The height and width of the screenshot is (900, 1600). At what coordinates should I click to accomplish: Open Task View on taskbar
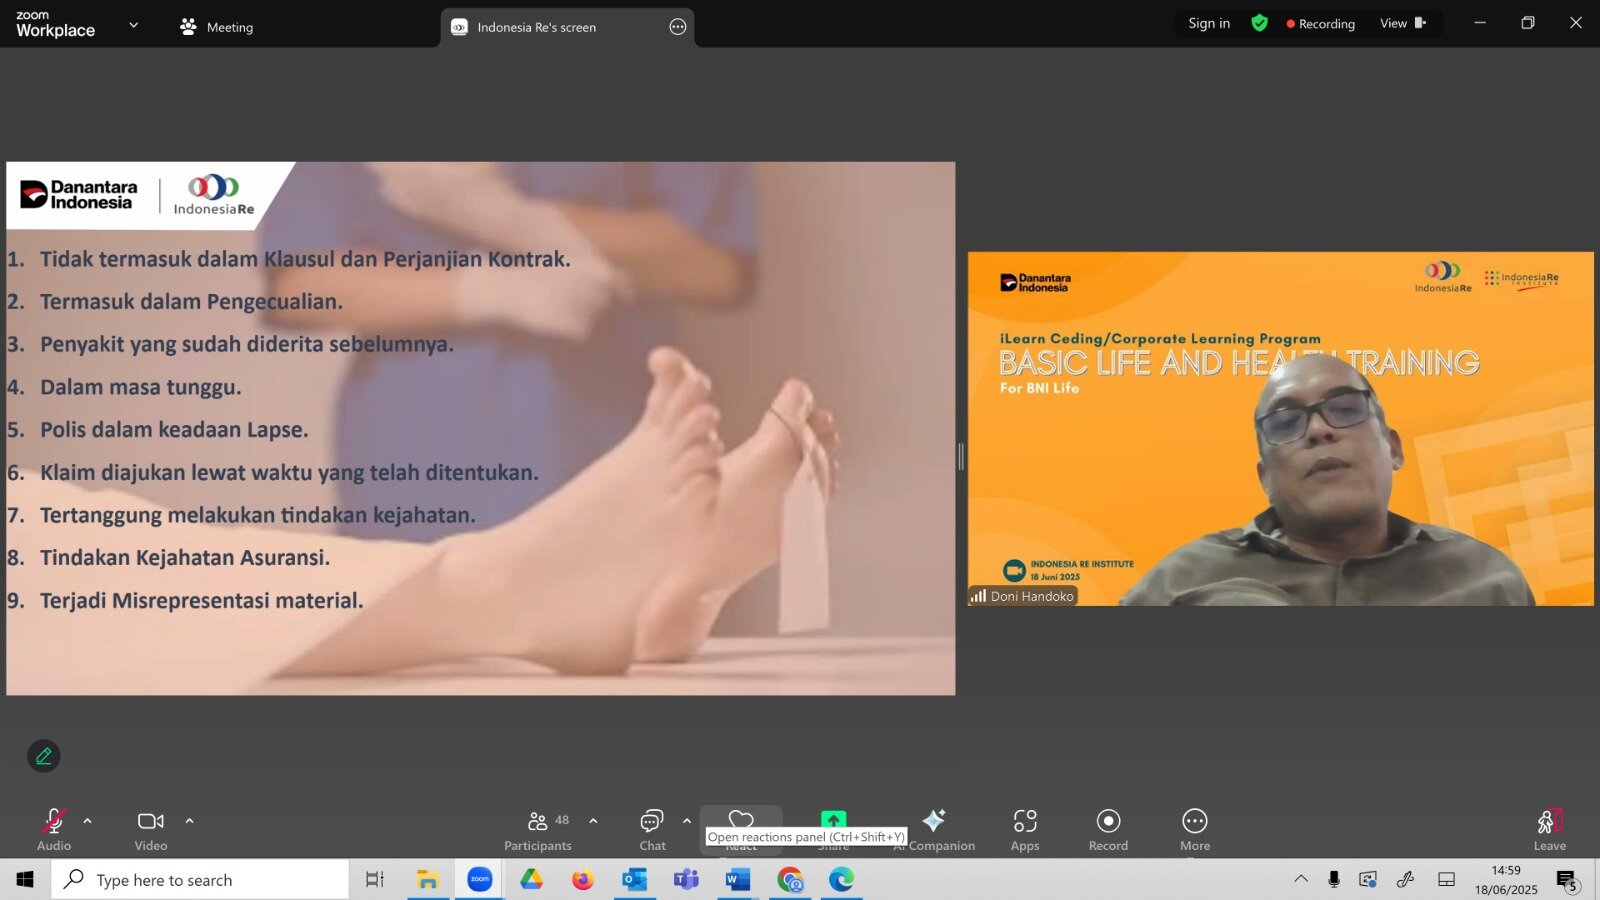(375, 879)
